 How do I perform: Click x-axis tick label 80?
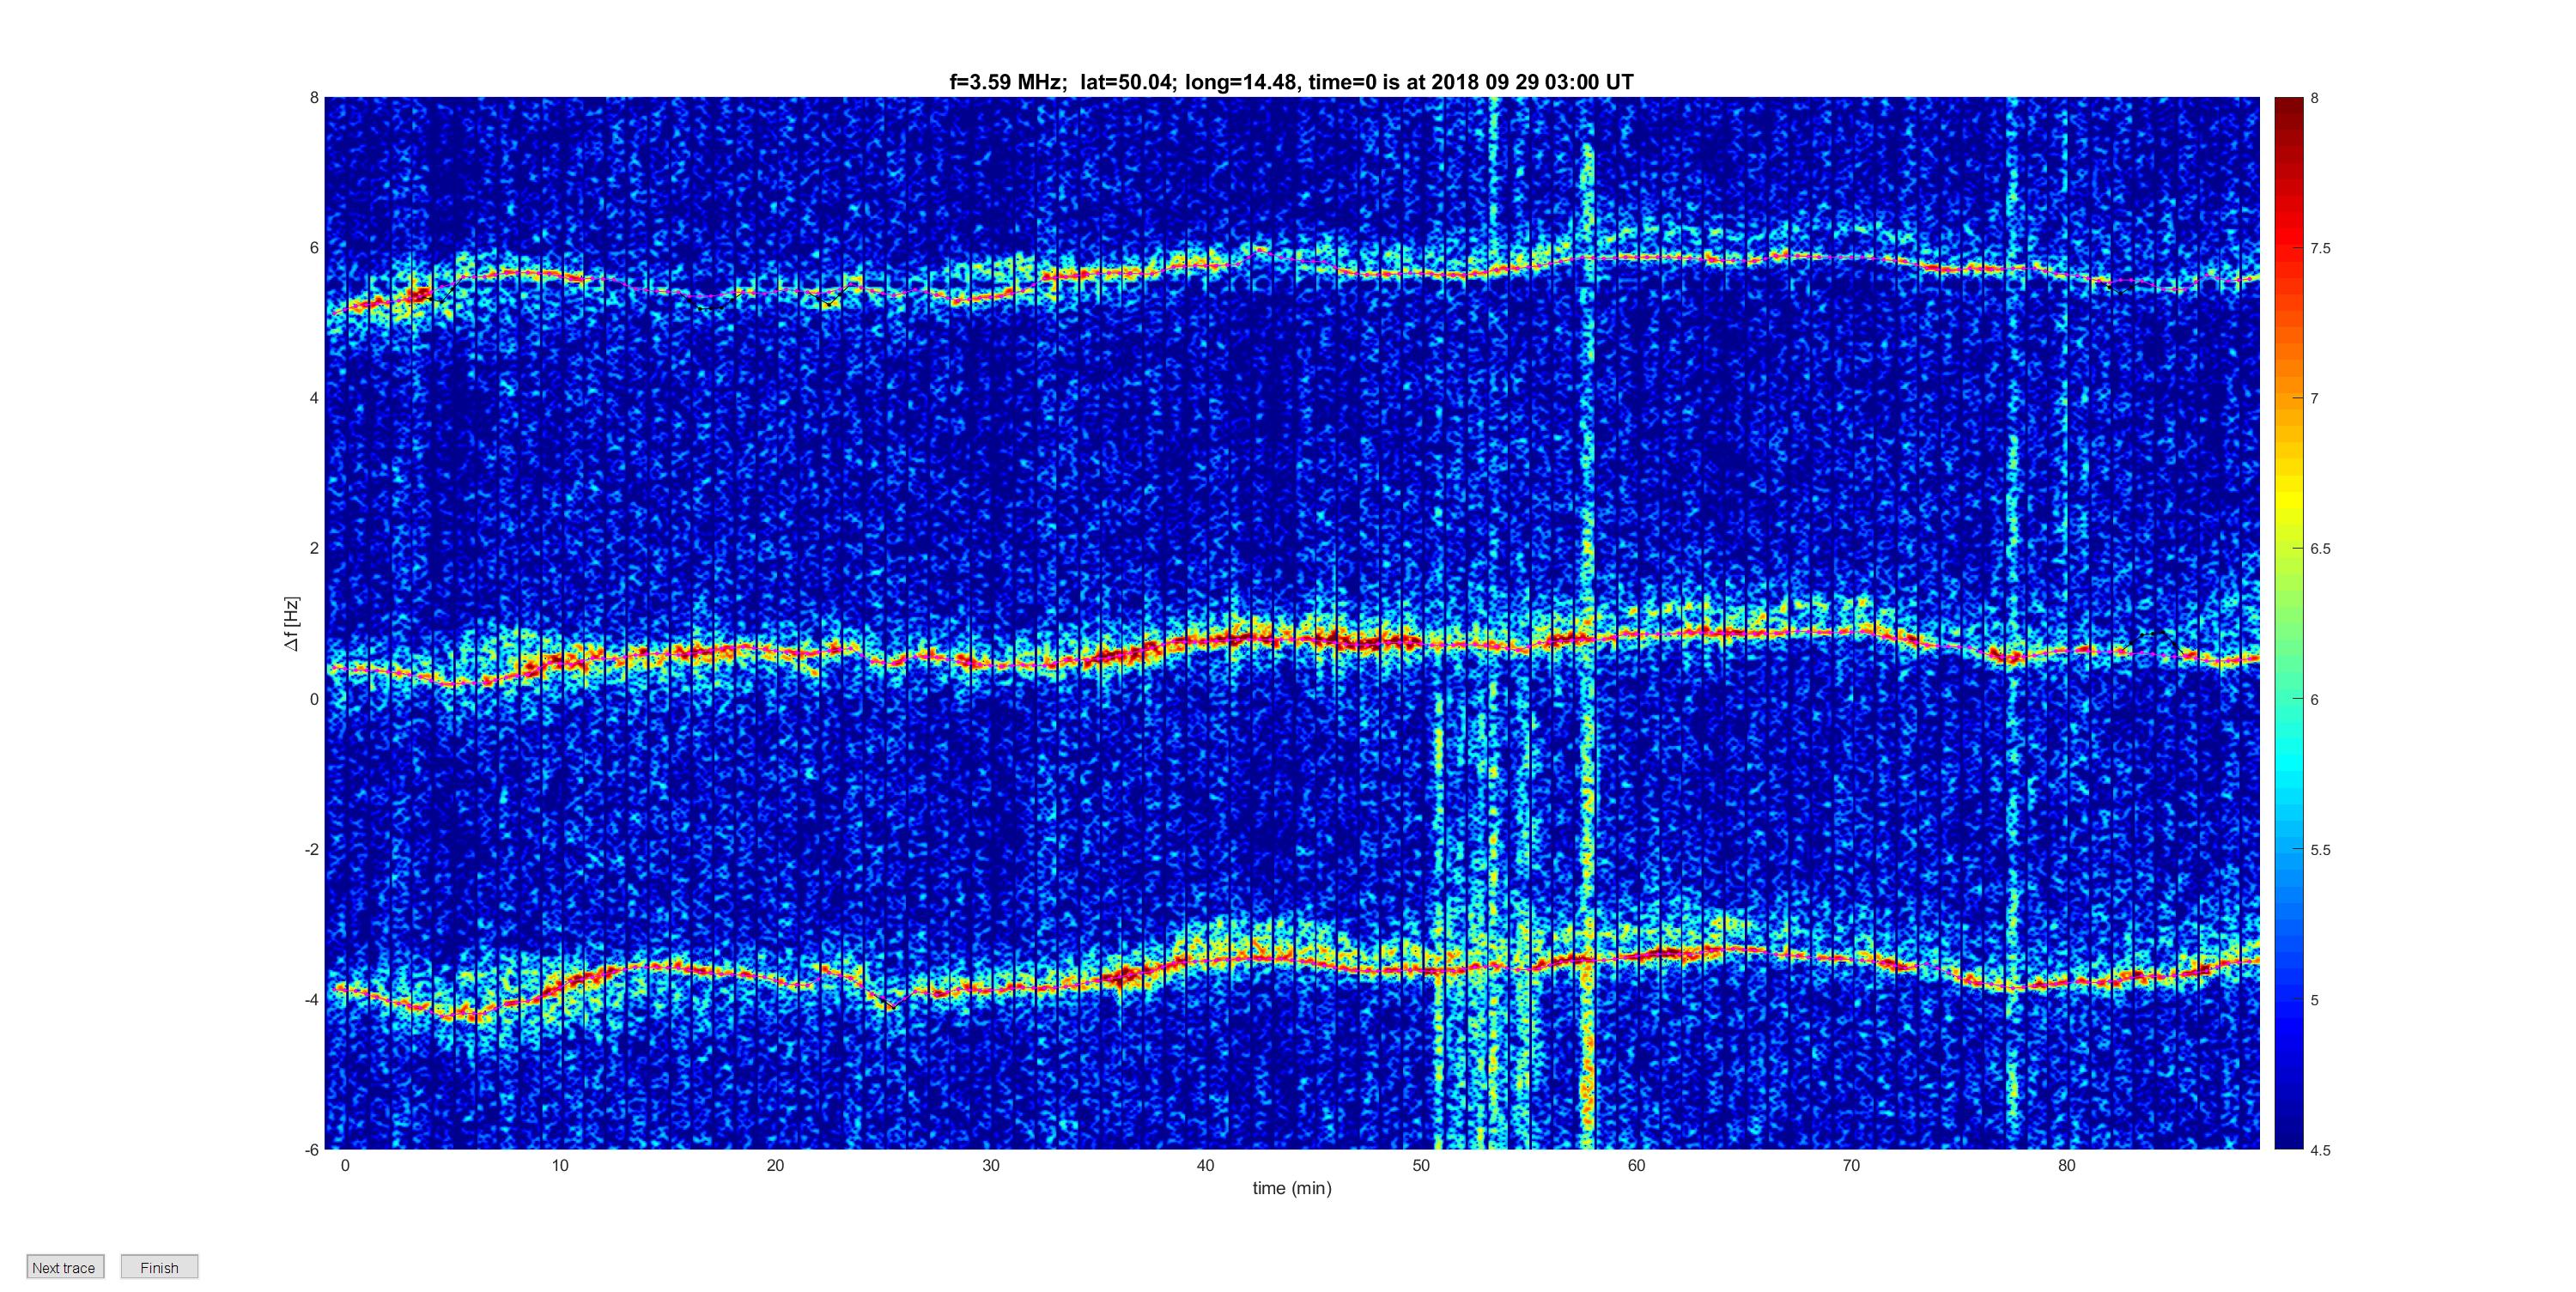coord(2066,1166)
